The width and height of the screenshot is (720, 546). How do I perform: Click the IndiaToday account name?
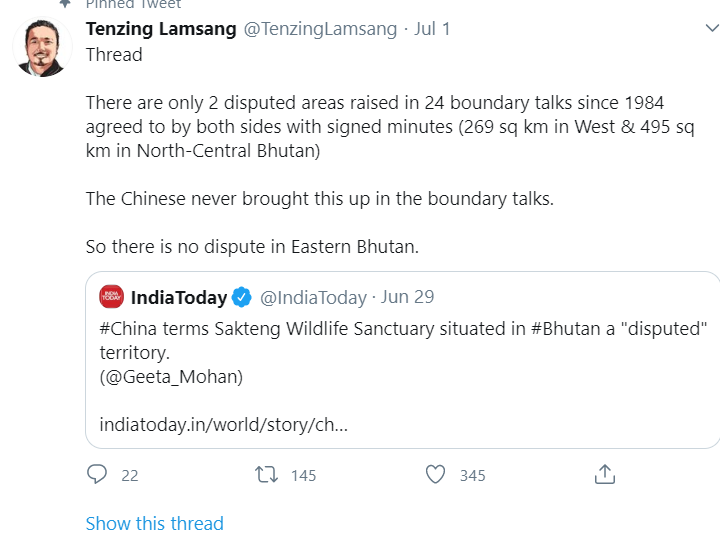pyautogui.click(x=179, y=297)
